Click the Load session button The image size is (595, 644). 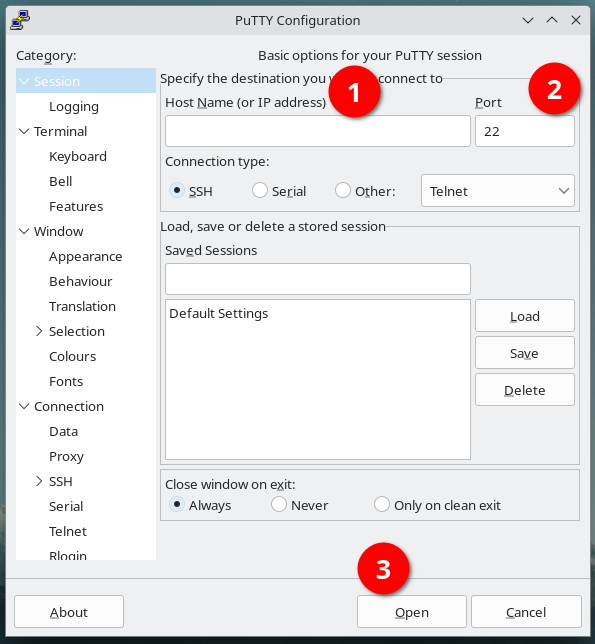[x=525, y=315]
